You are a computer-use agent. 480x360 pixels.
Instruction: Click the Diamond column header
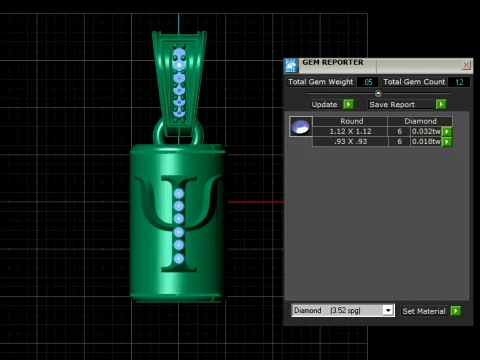[x=420, y=121]
